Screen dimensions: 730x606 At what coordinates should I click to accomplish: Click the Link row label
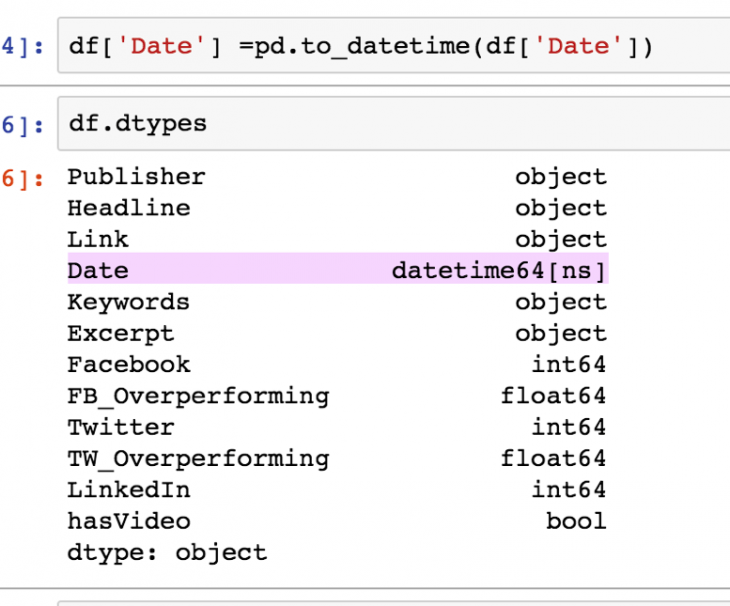click(98, 239)
